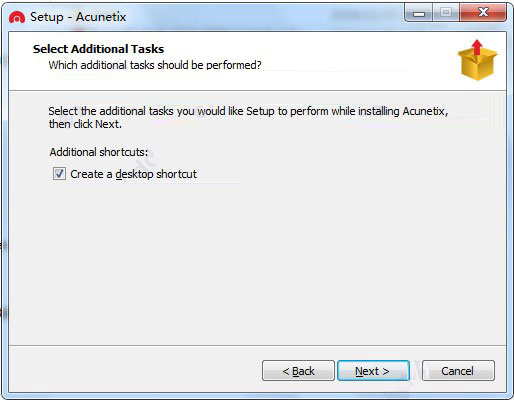
Task: Click the instruction text mentioning installing Acunetix
Action: click(248, 111)
